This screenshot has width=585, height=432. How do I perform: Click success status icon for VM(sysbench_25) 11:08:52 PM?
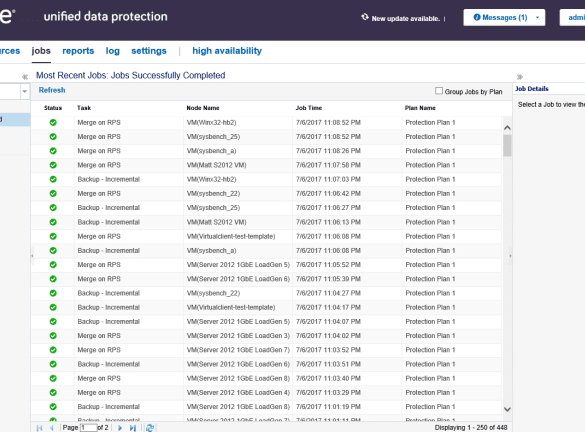click(x=53, y=137)
